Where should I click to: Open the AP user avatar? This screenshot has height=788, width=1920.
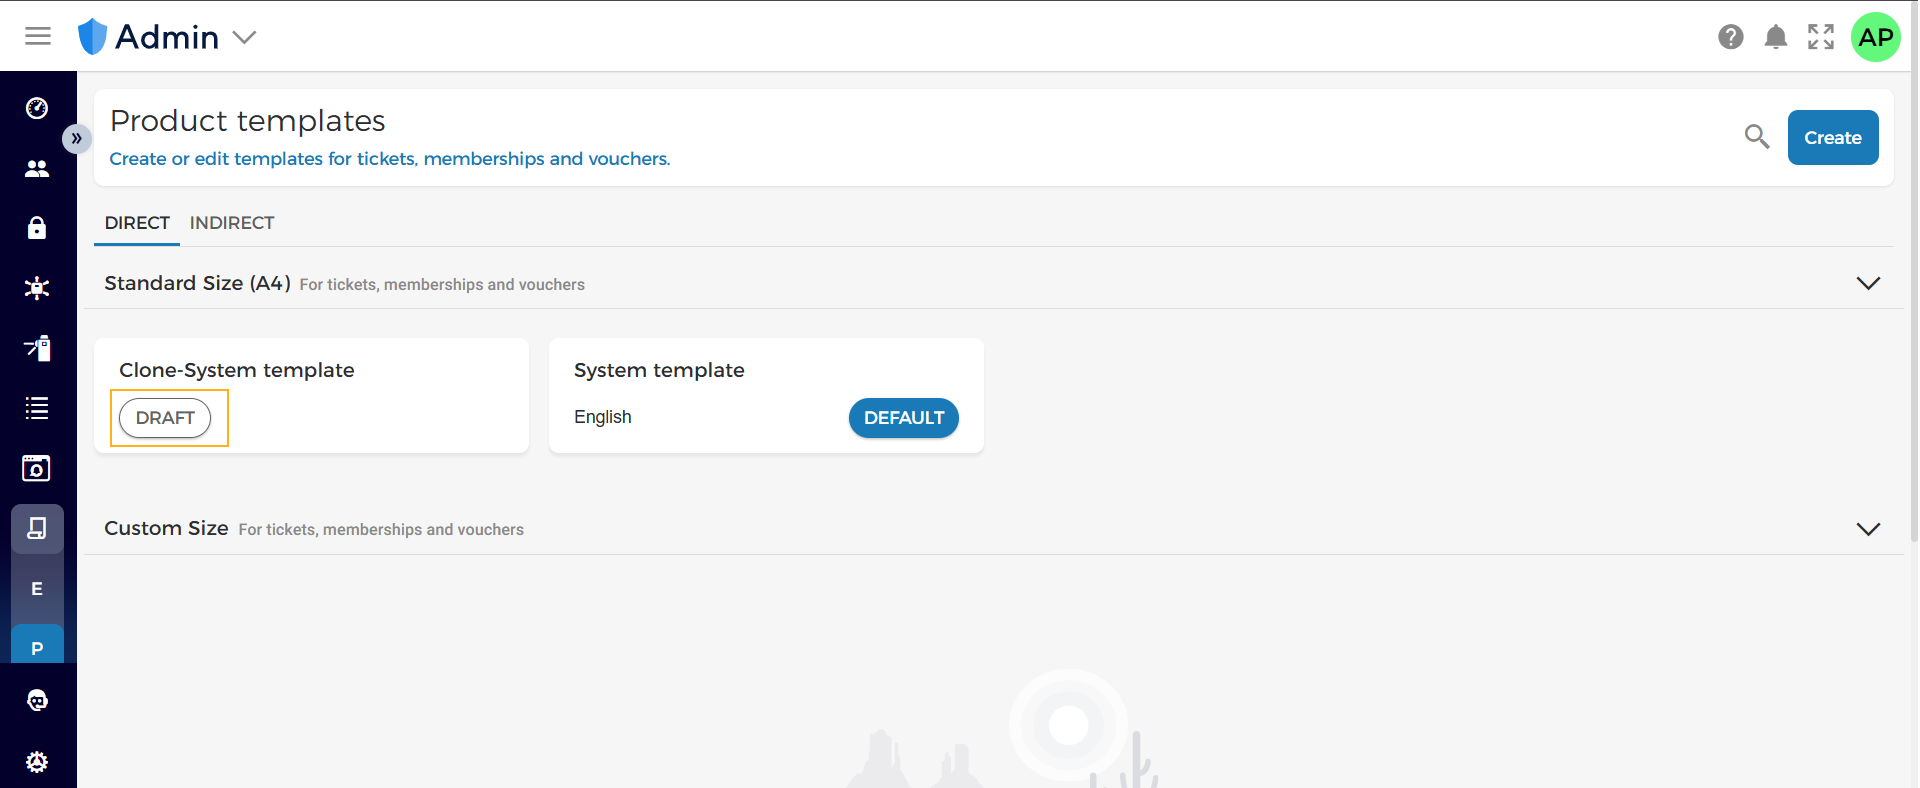coord(1876,37)
